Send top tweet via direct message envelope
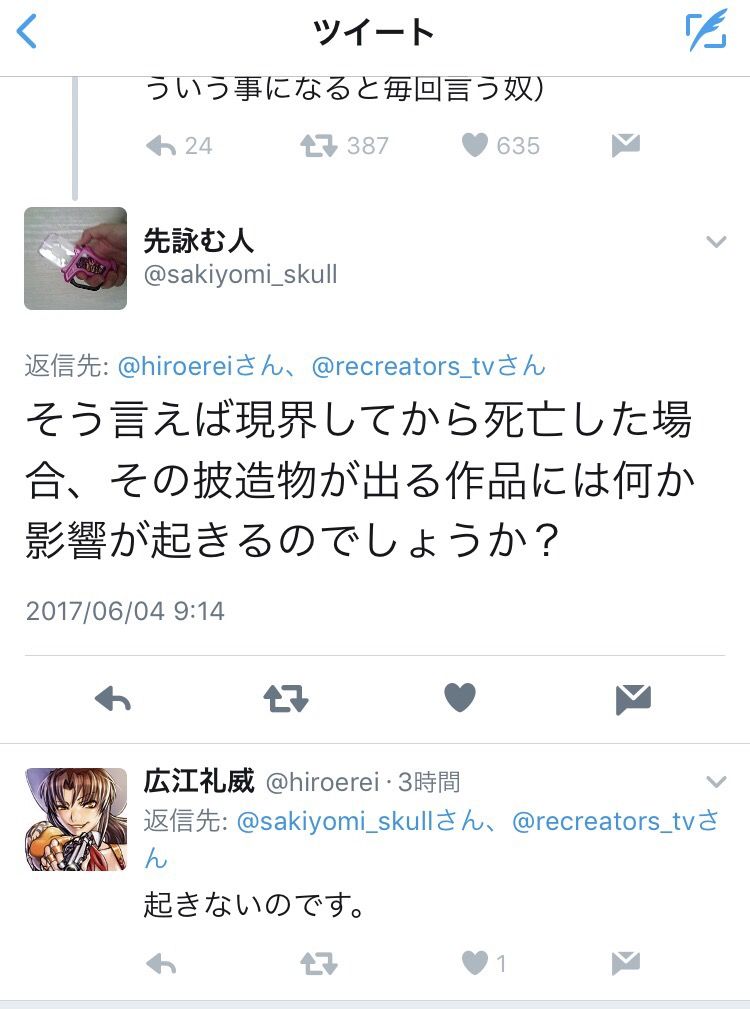The width and height of the screenshot is (750, 1009). pos(626,145)
